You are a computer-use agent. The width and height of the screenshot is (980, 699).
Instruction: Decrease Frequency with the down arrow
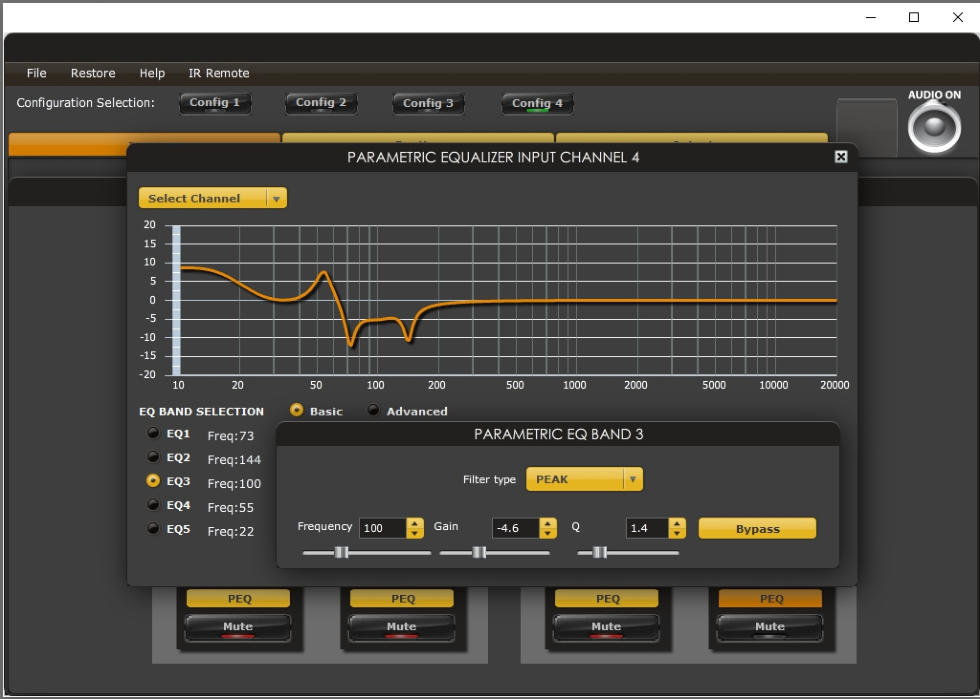pyautogui.click(x=415, y=533)
